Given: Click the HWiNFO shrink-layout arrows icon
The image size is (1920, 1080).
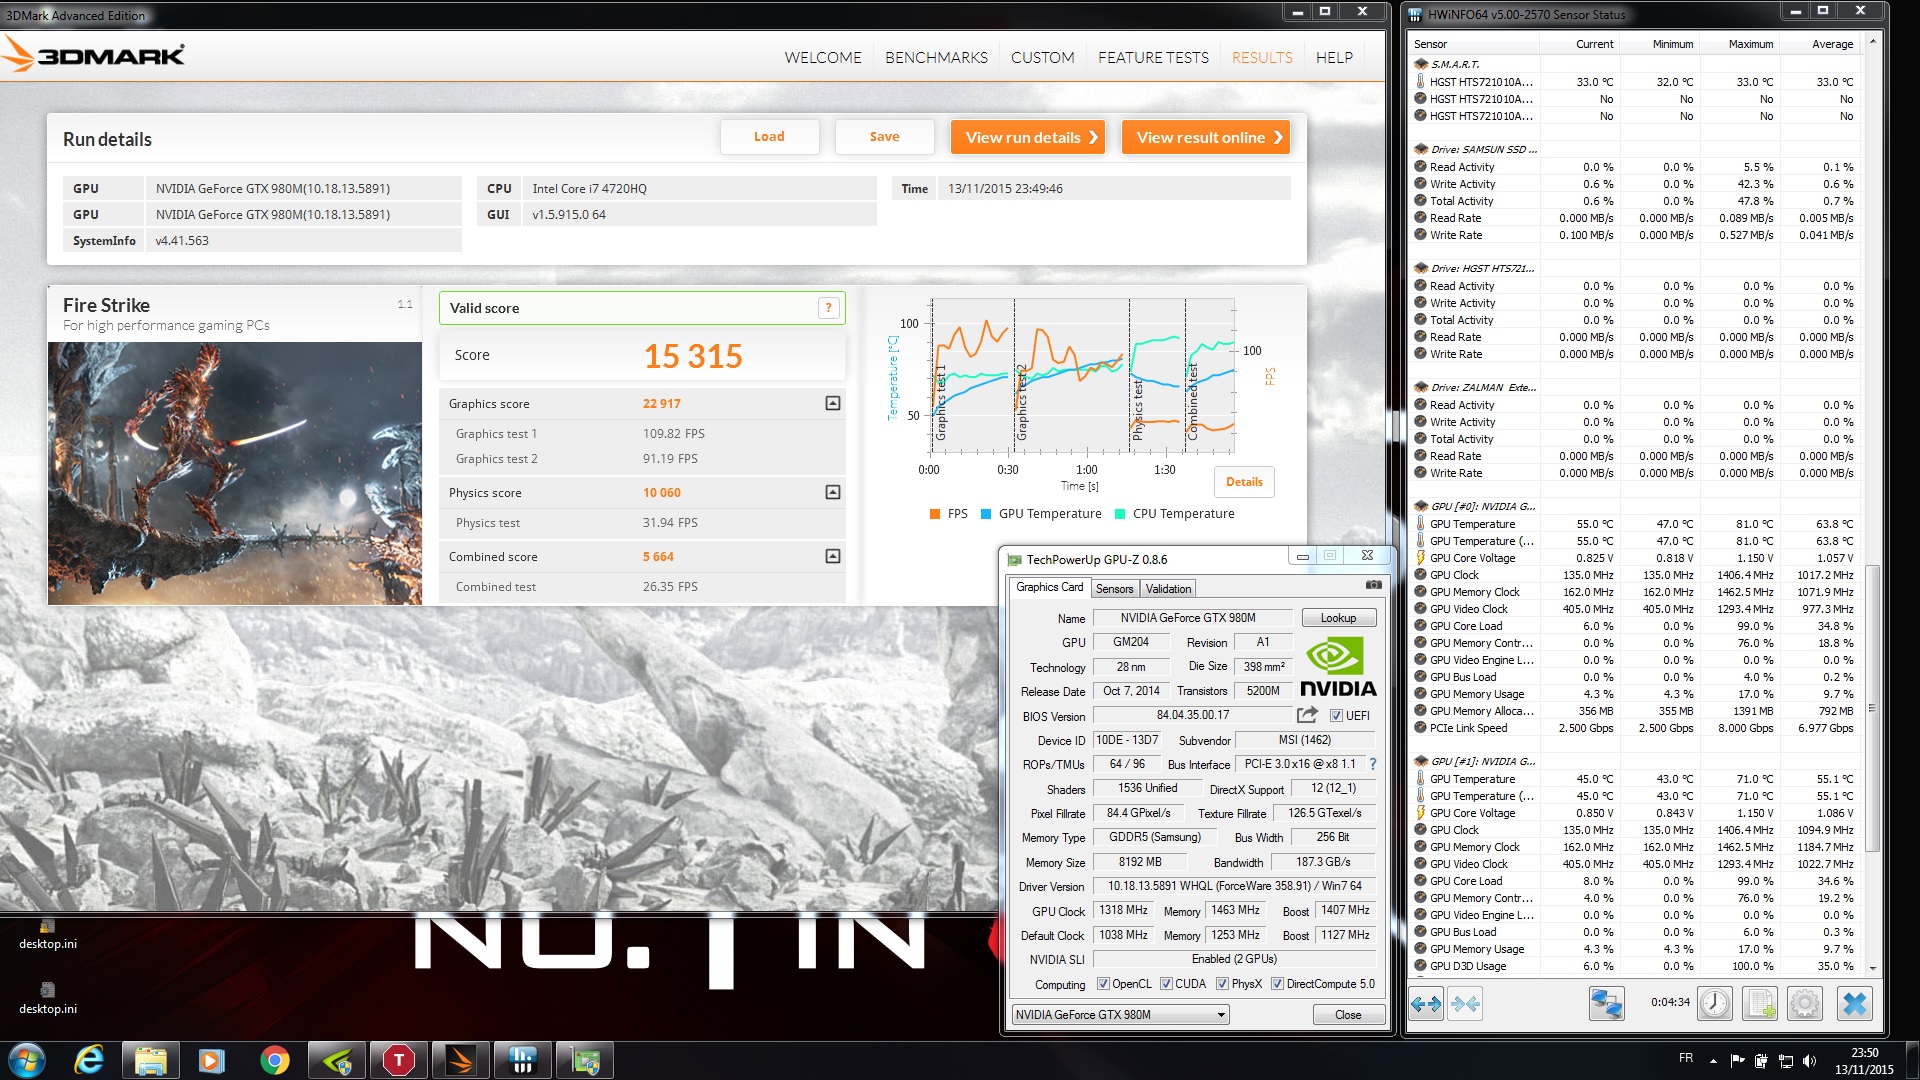Looking at the screenshot, I should click(1466, 1003).
